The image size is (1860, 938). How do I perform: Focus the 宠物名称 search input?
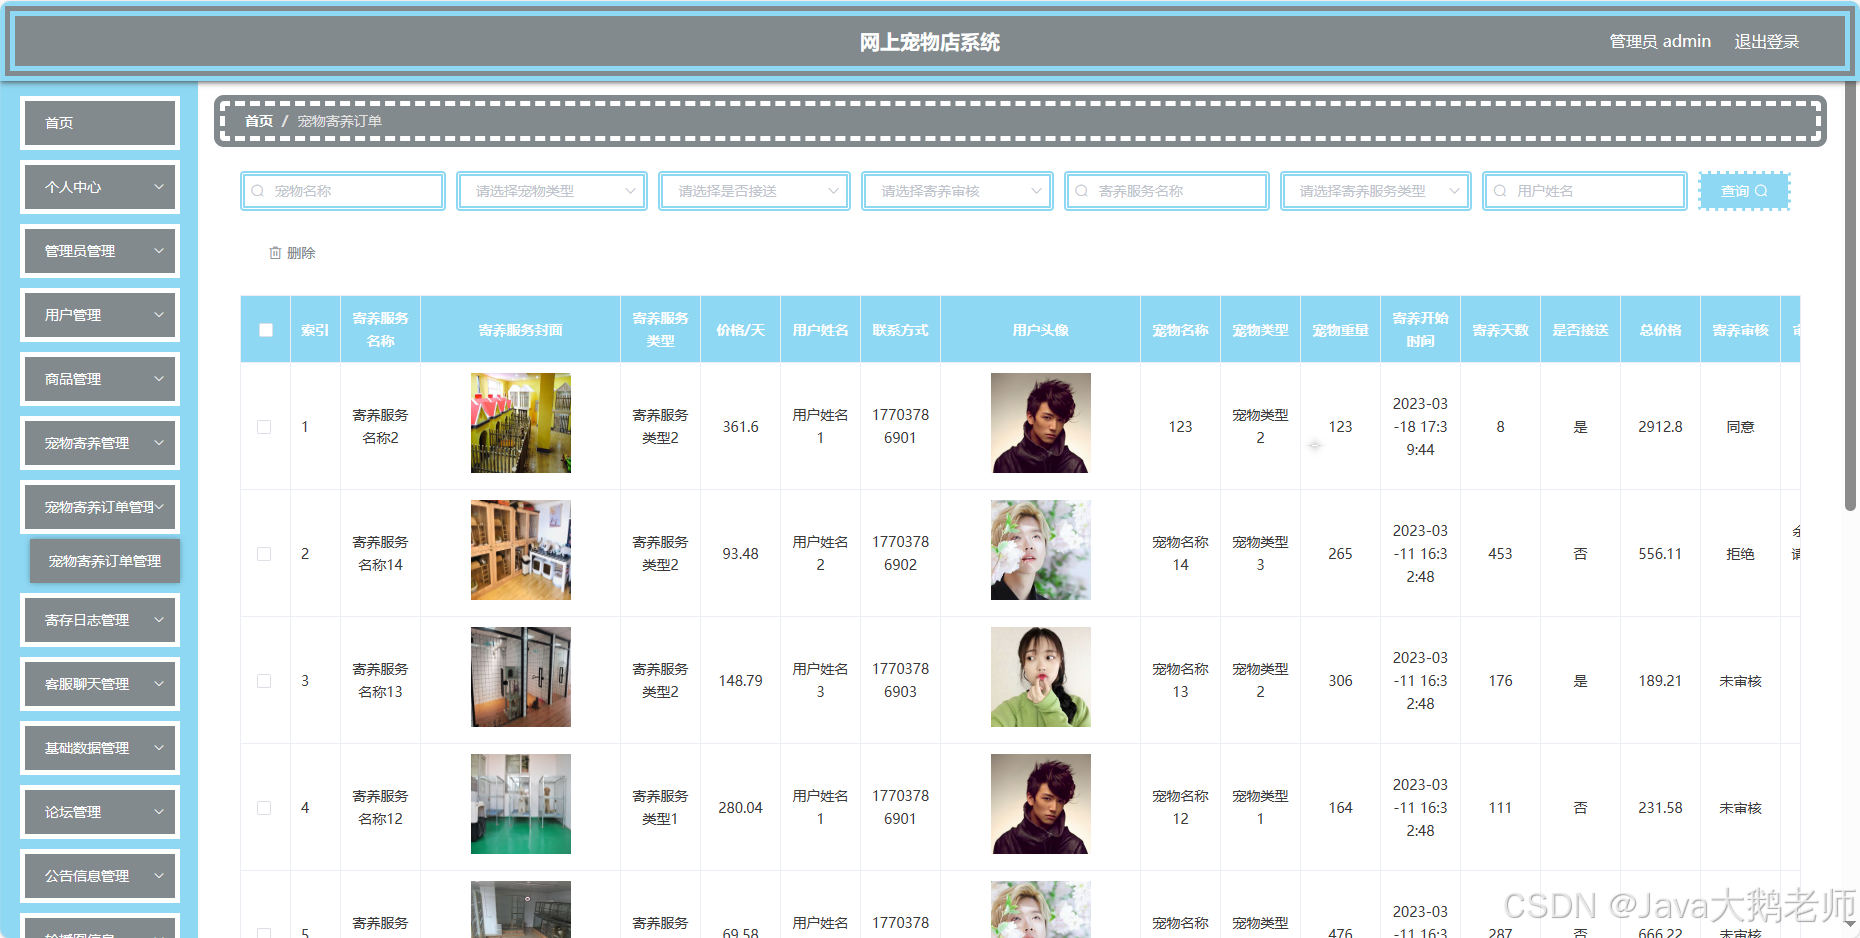343,191
